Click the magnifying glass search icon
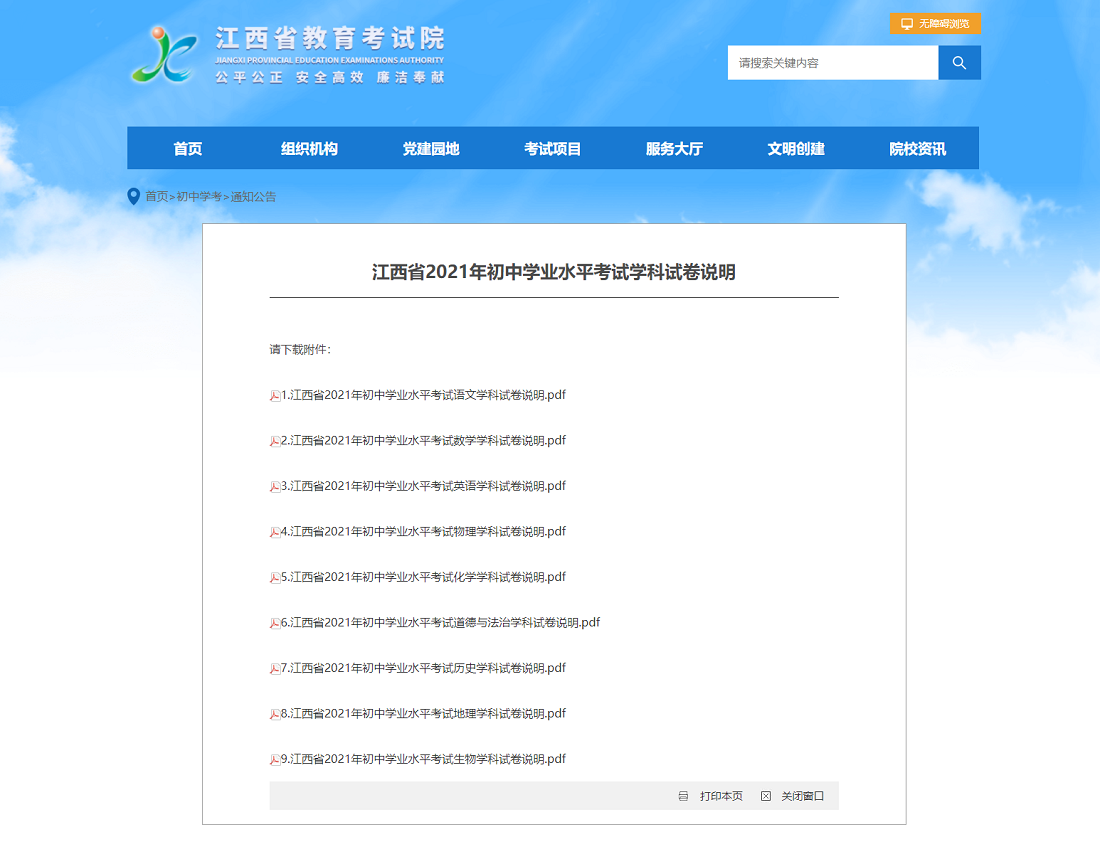 pyautogui.click(x=958, y=62)
